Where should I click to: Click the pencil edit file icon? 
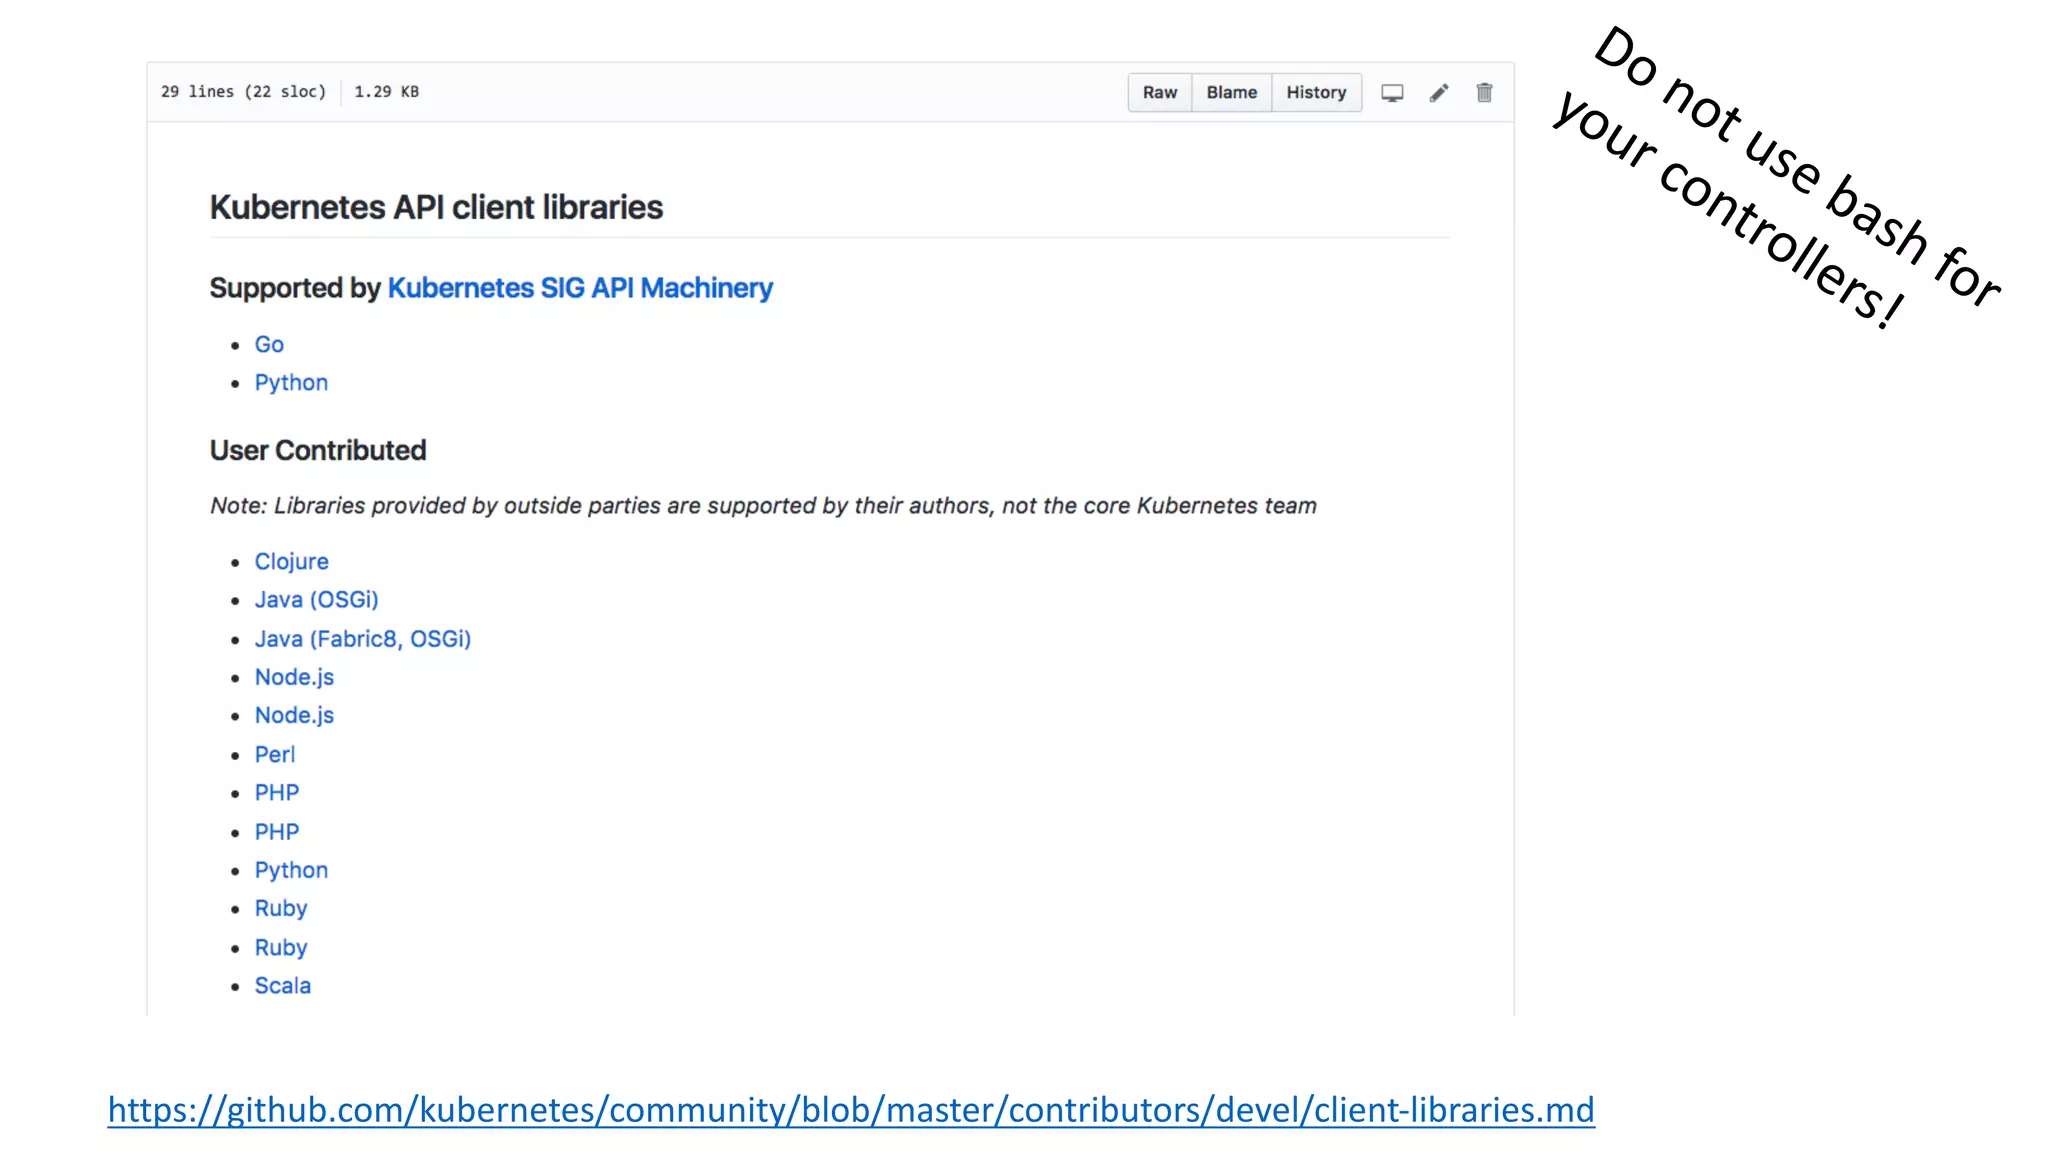[x=1439, y=93]
